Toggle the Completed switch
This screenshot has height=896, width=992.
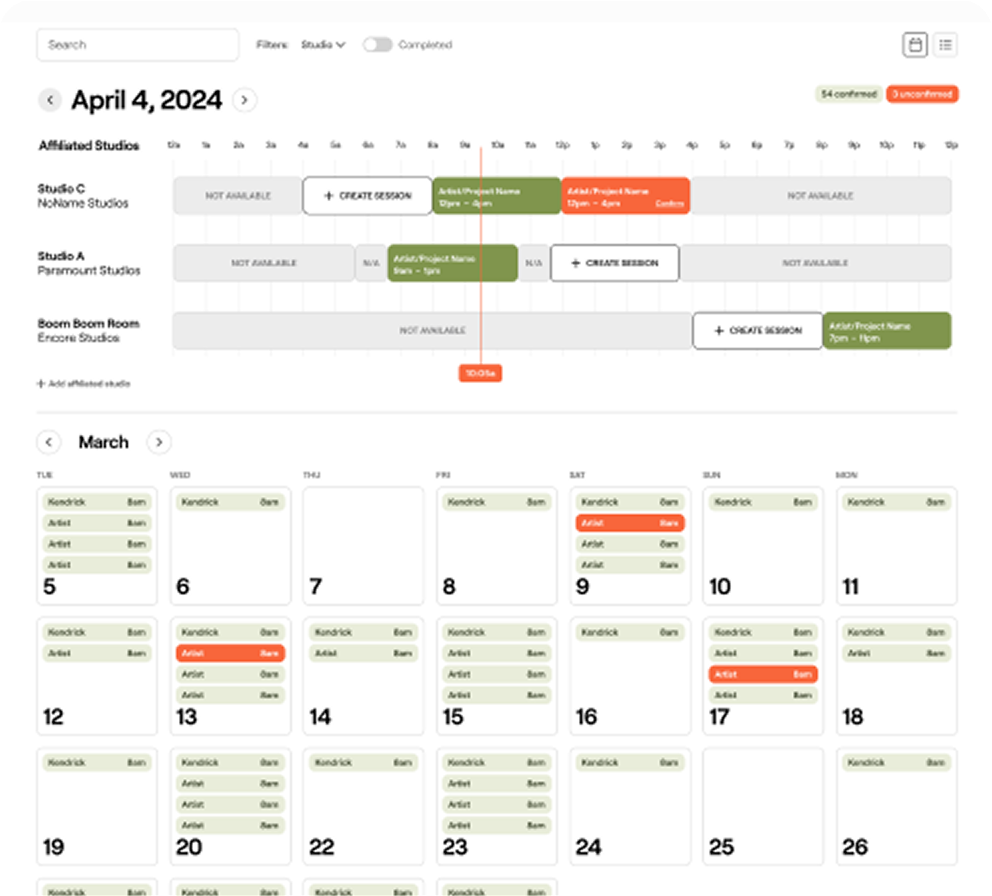click(x=377, y=45)
